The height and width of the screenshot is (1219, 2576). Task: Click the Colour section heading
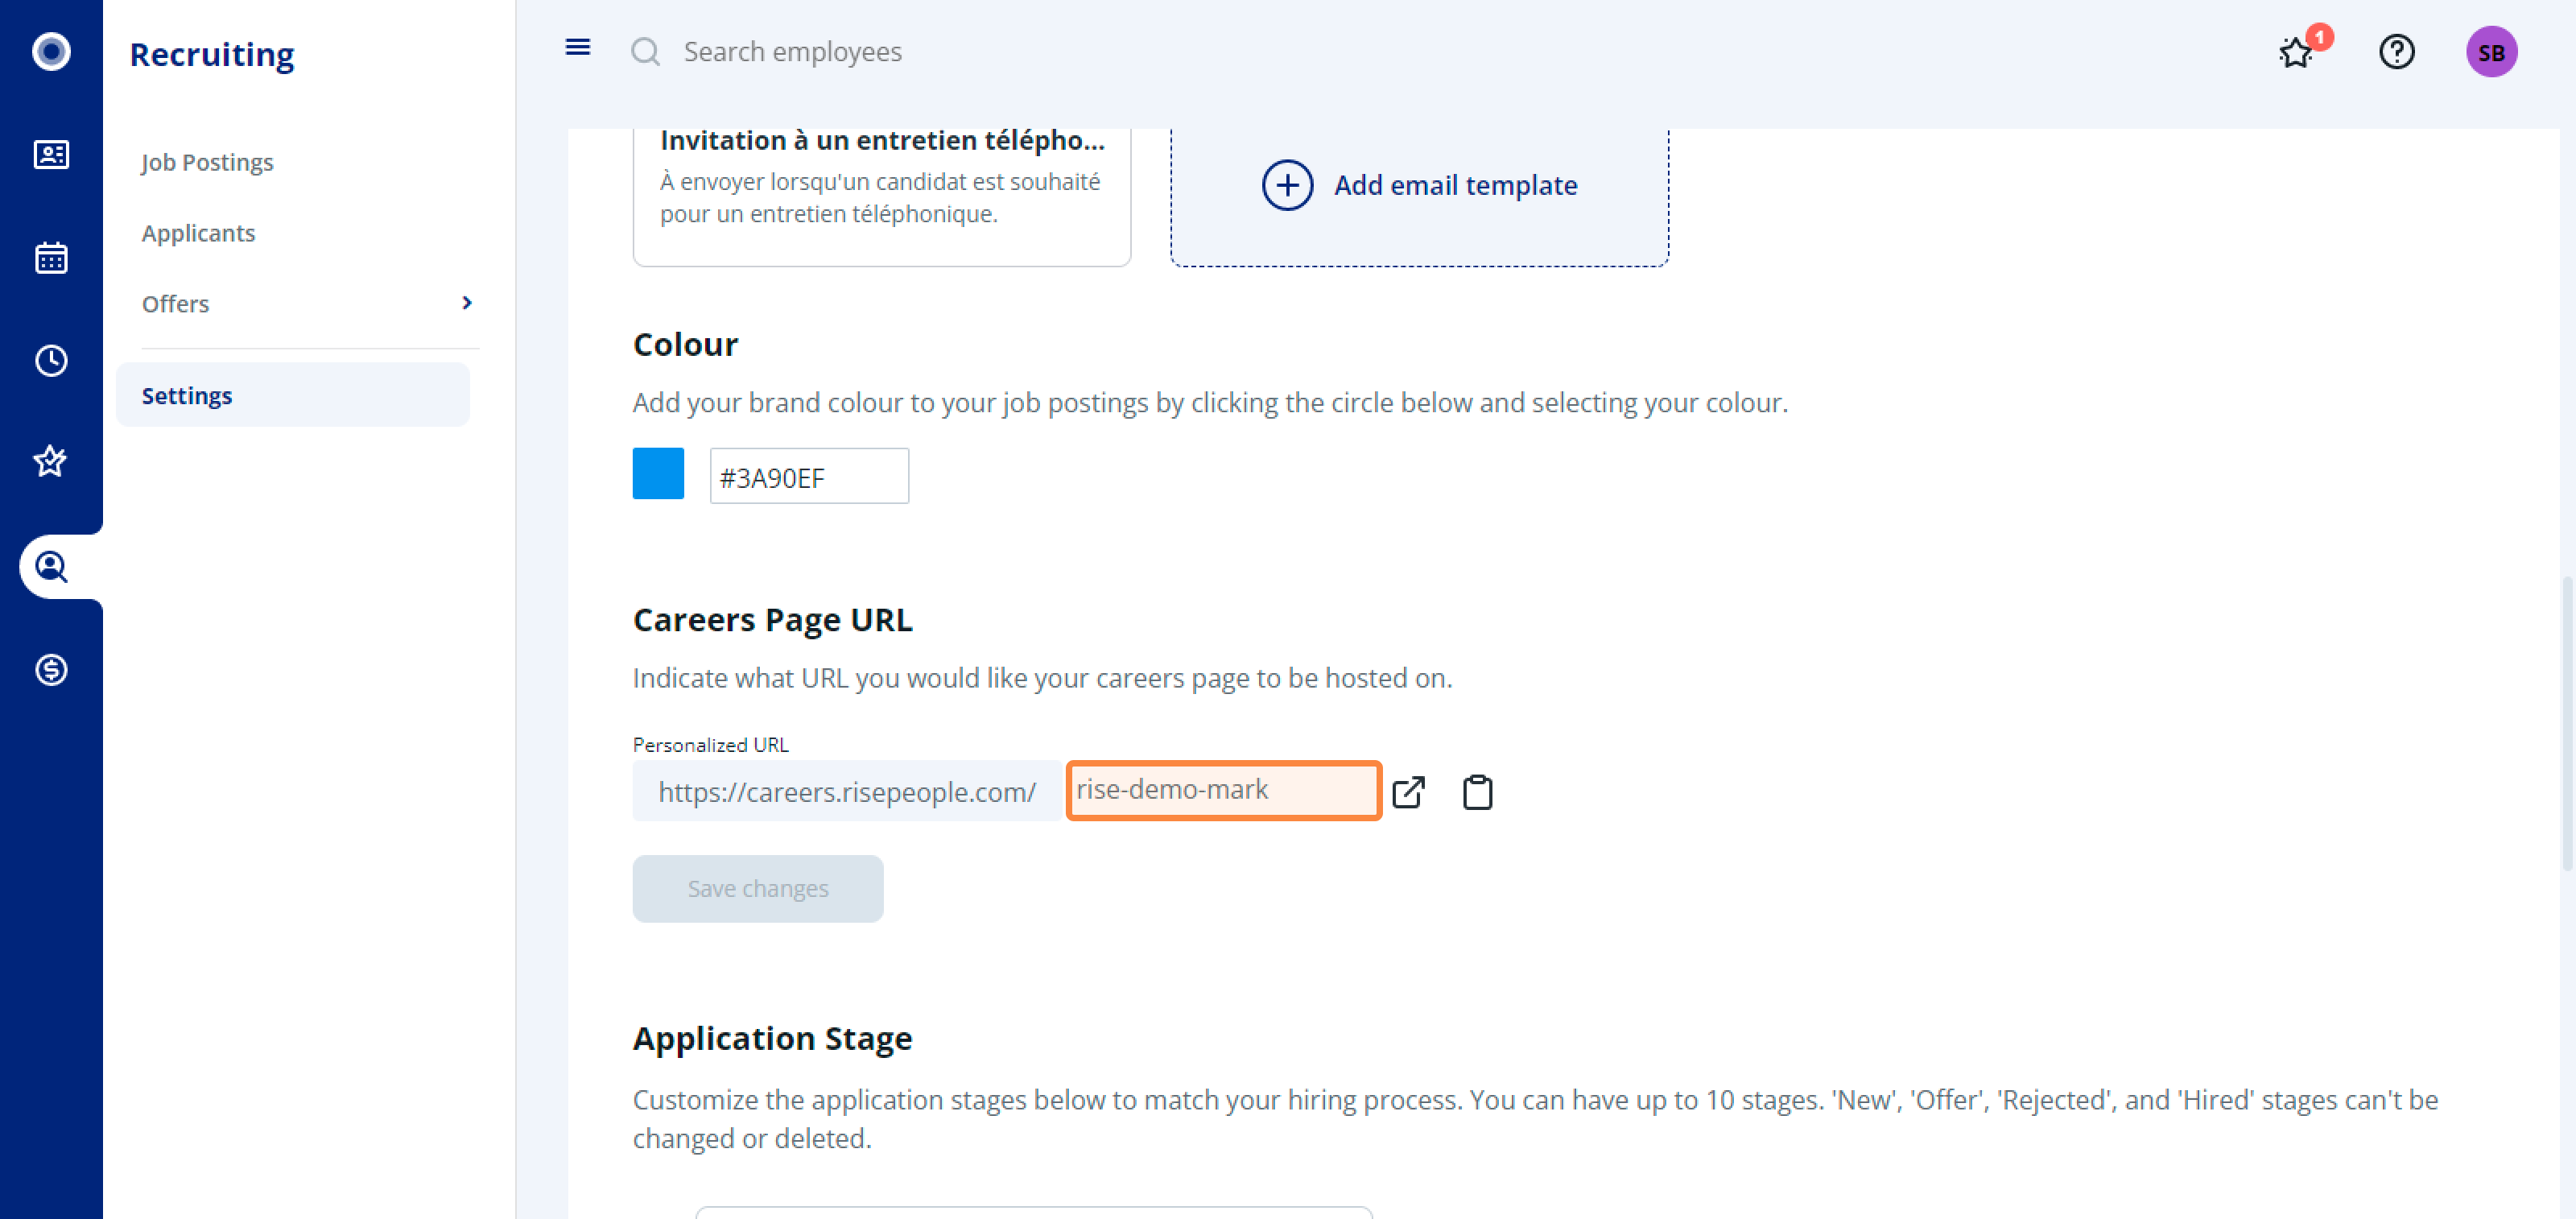[x=685, y=344]
